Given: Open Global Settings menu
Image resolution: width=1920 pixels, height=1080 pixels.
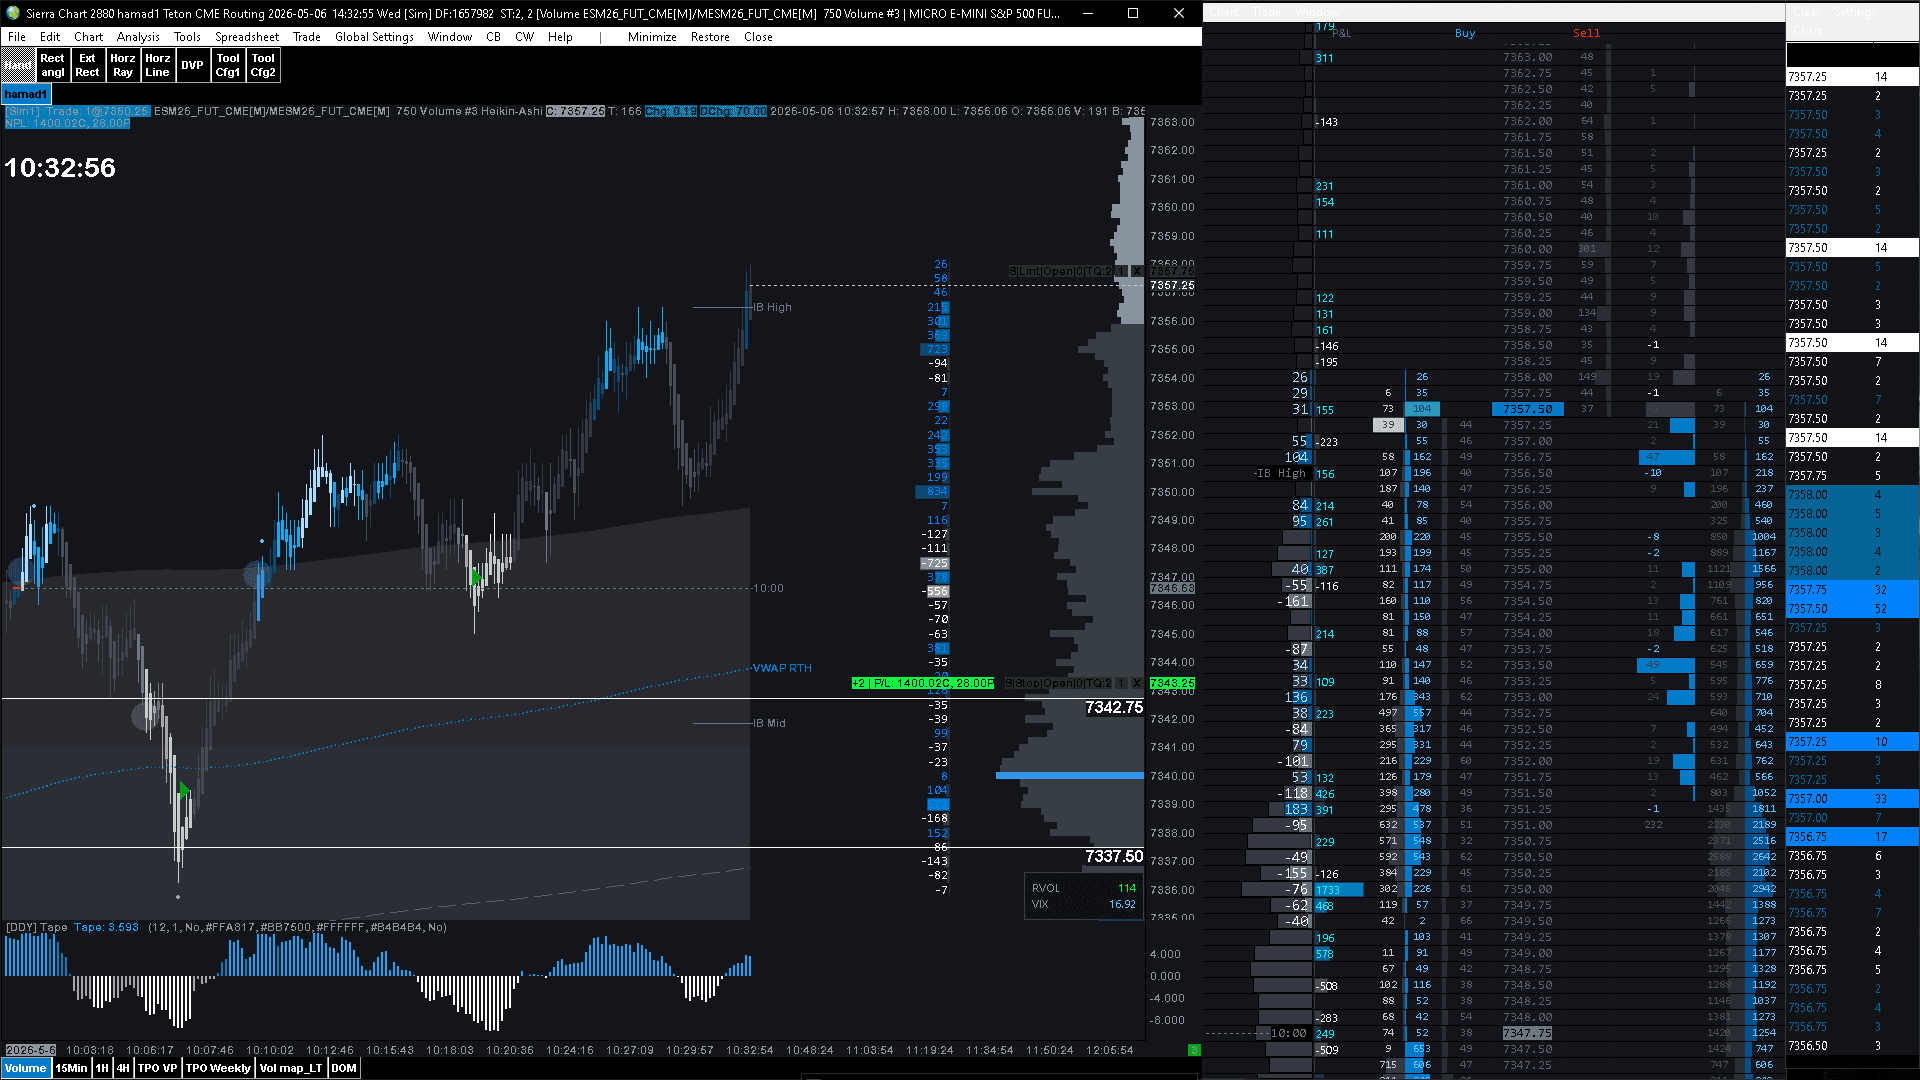Looking at the screenshot, I should click(374, 37).
